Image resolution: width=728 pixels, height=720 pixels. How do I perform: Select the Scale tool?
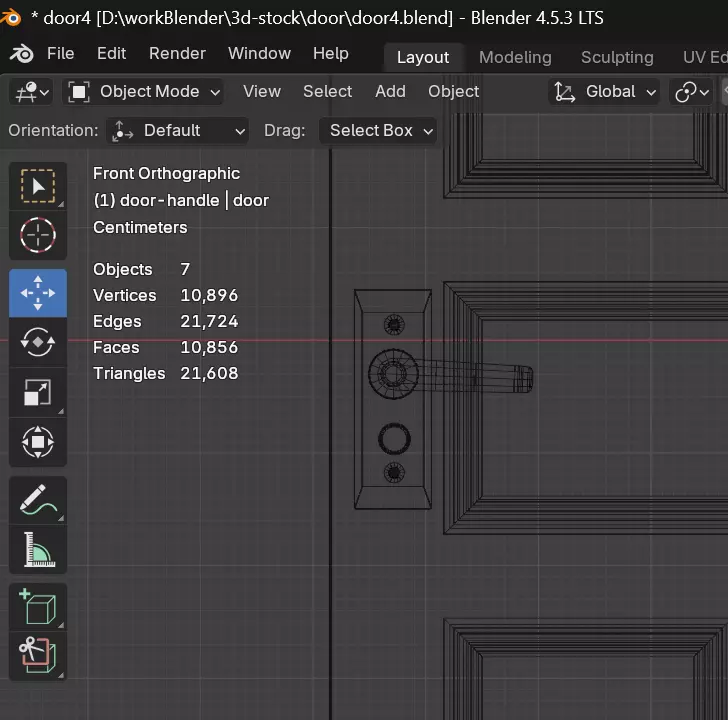tap(38, 392)
